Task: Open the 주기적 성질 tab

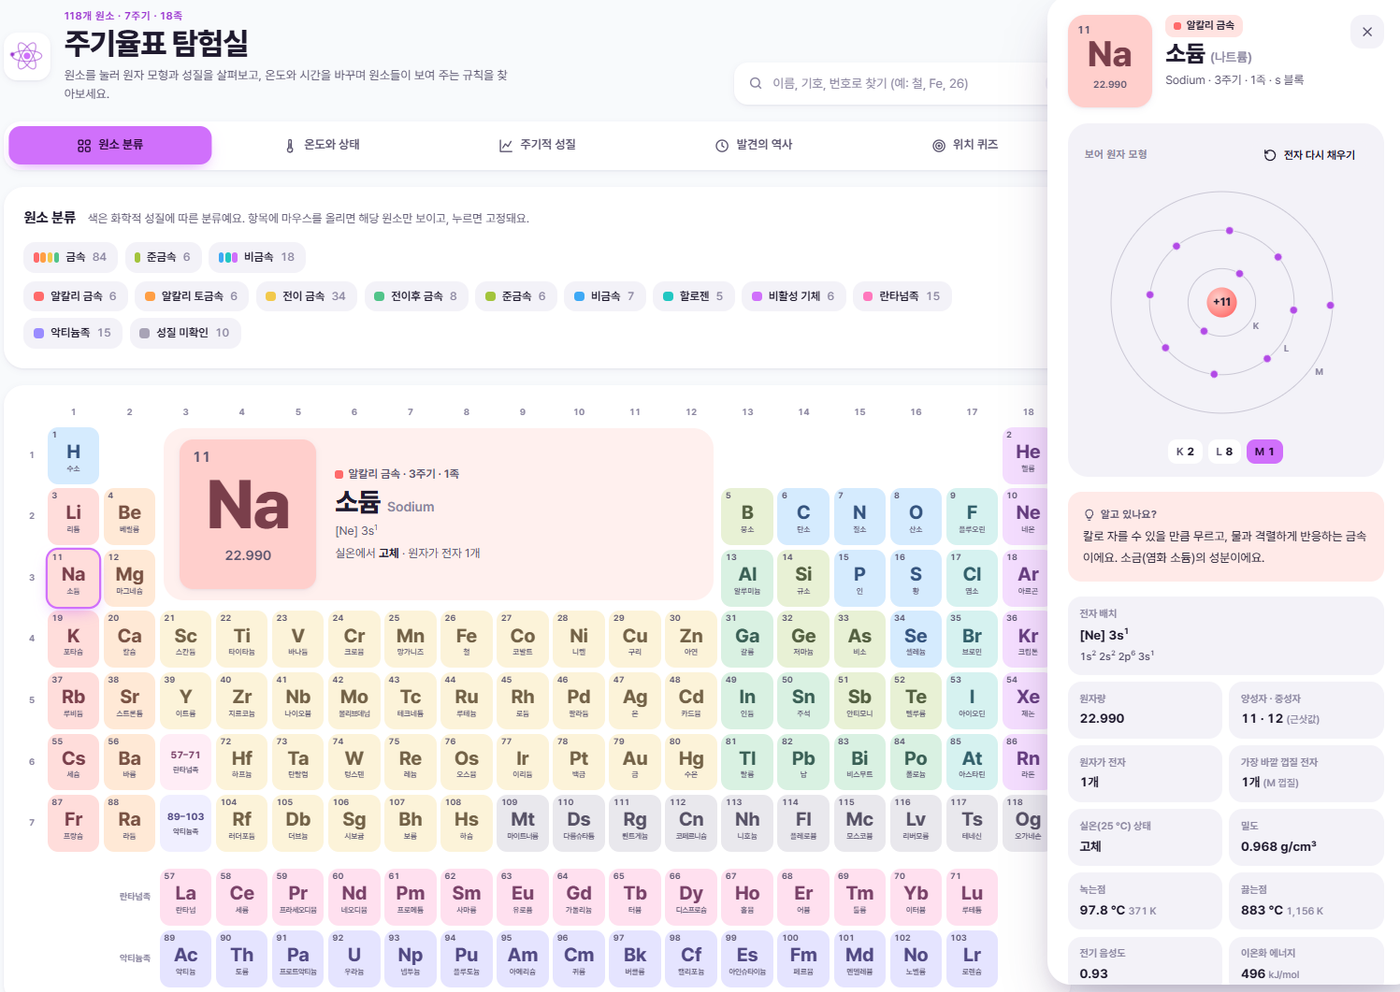Action: coord(537,145)
